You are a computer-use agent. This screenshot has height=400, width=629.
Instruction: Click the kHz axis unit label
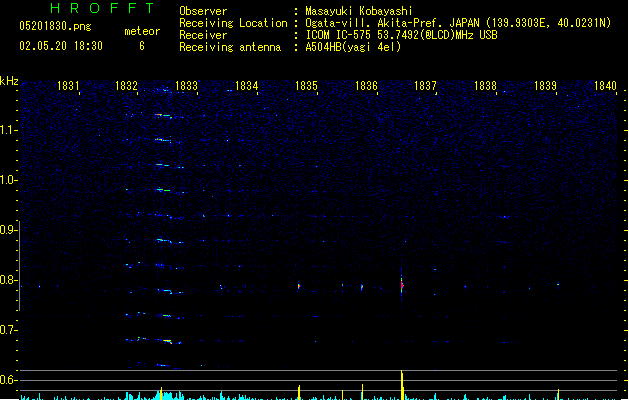tap(9, 81)
